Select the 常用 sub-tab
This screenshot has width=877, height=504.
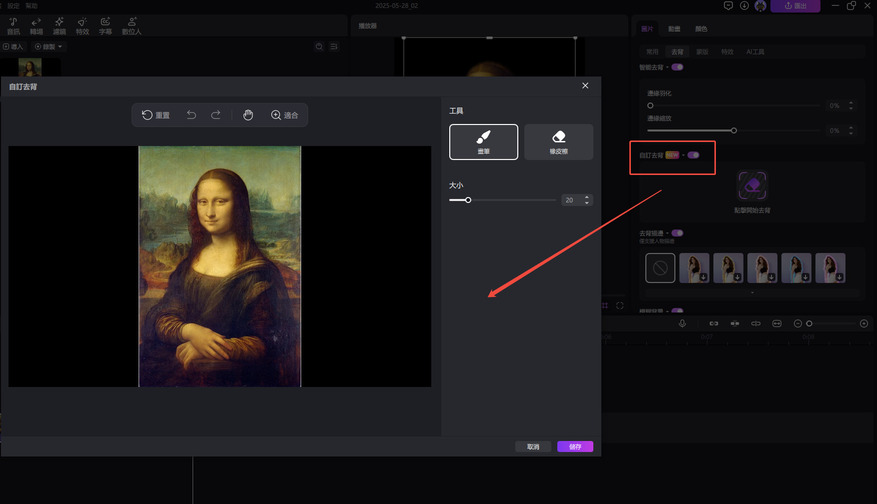coord(652,51)
